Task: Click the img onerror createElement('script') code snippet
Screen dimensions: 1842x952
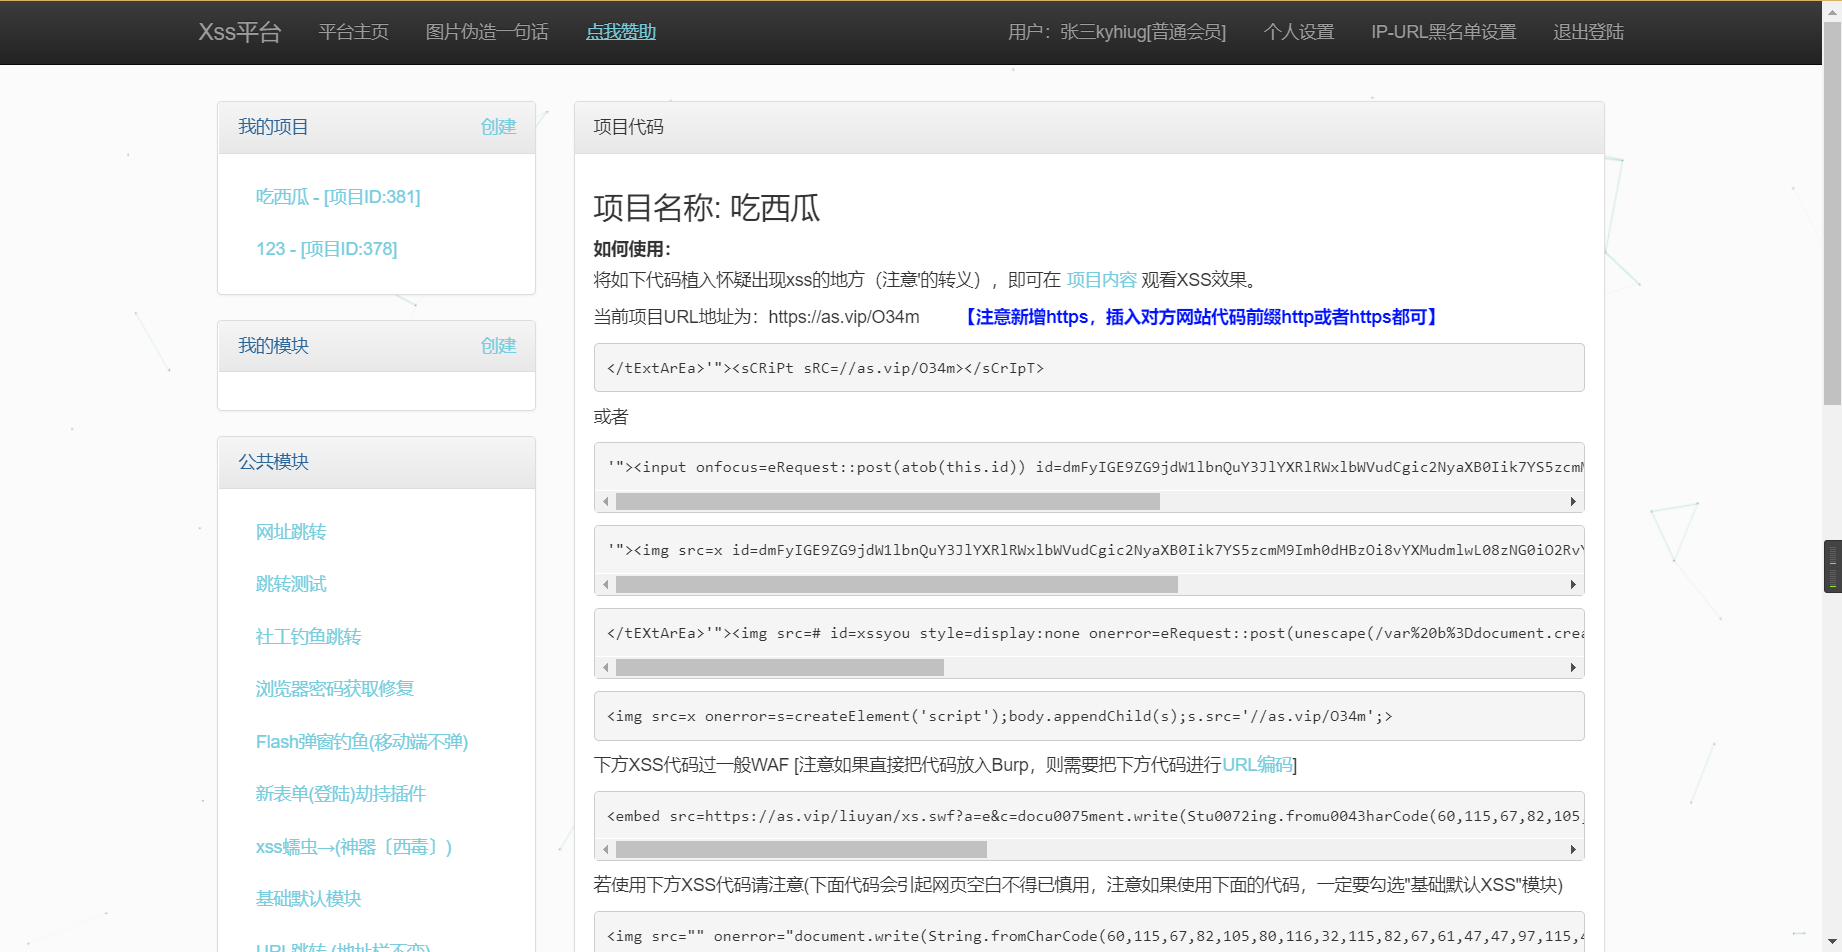Action: click(1089, 716)
